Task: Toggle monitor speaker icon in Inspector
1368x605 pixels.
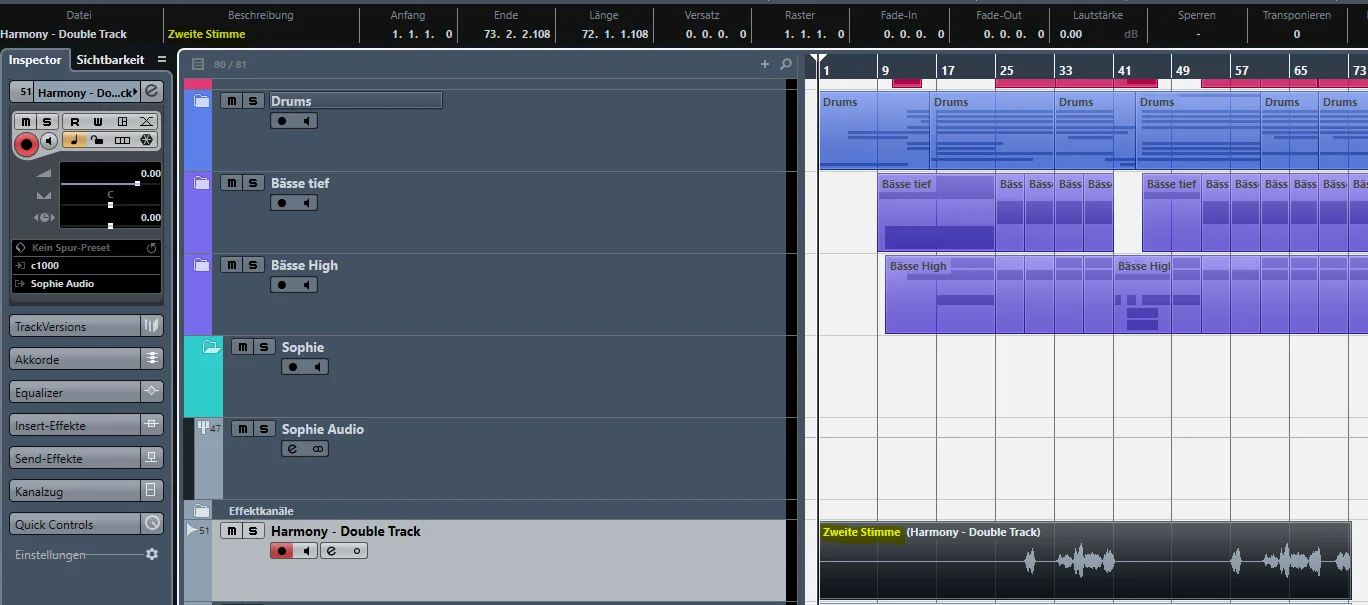Action: tap(49, 141)
